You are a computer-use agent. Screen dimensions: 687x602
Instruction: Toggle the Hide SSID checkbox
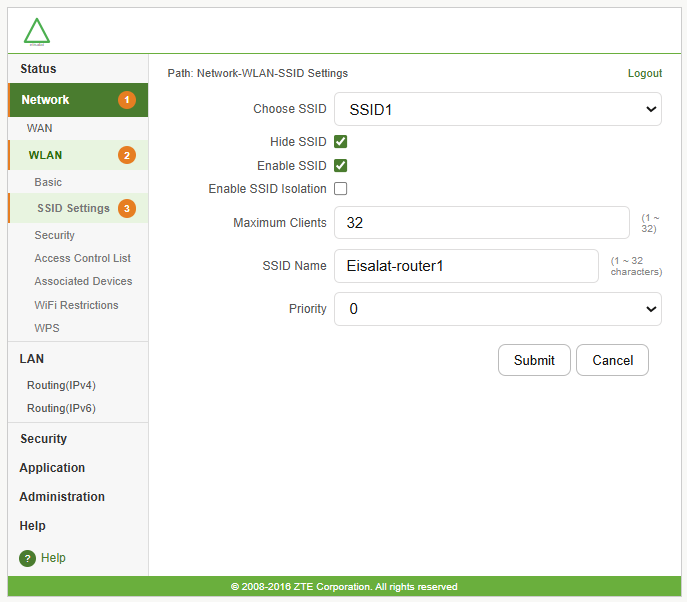coord(340,142)
